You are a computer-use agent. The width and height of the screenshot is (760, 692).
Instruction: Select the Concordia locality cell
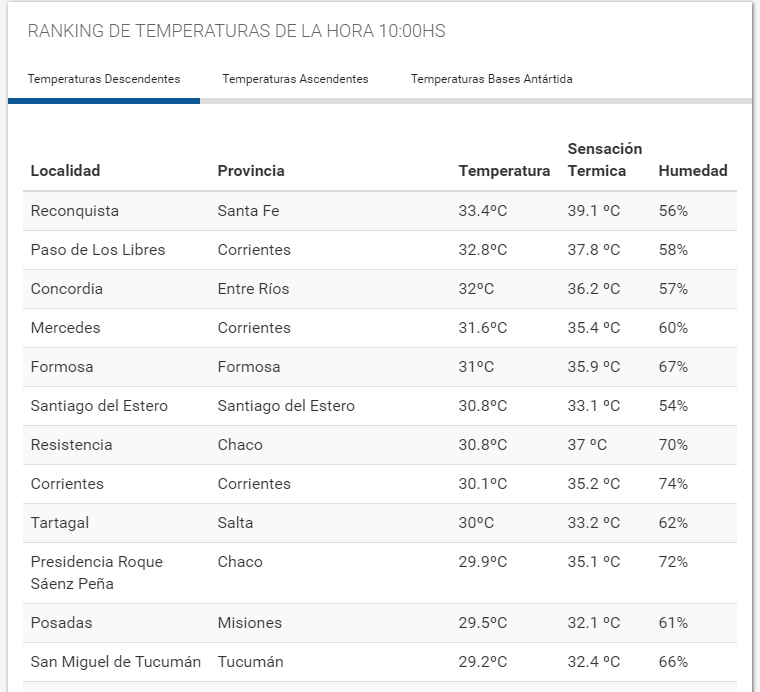point(67,289)
